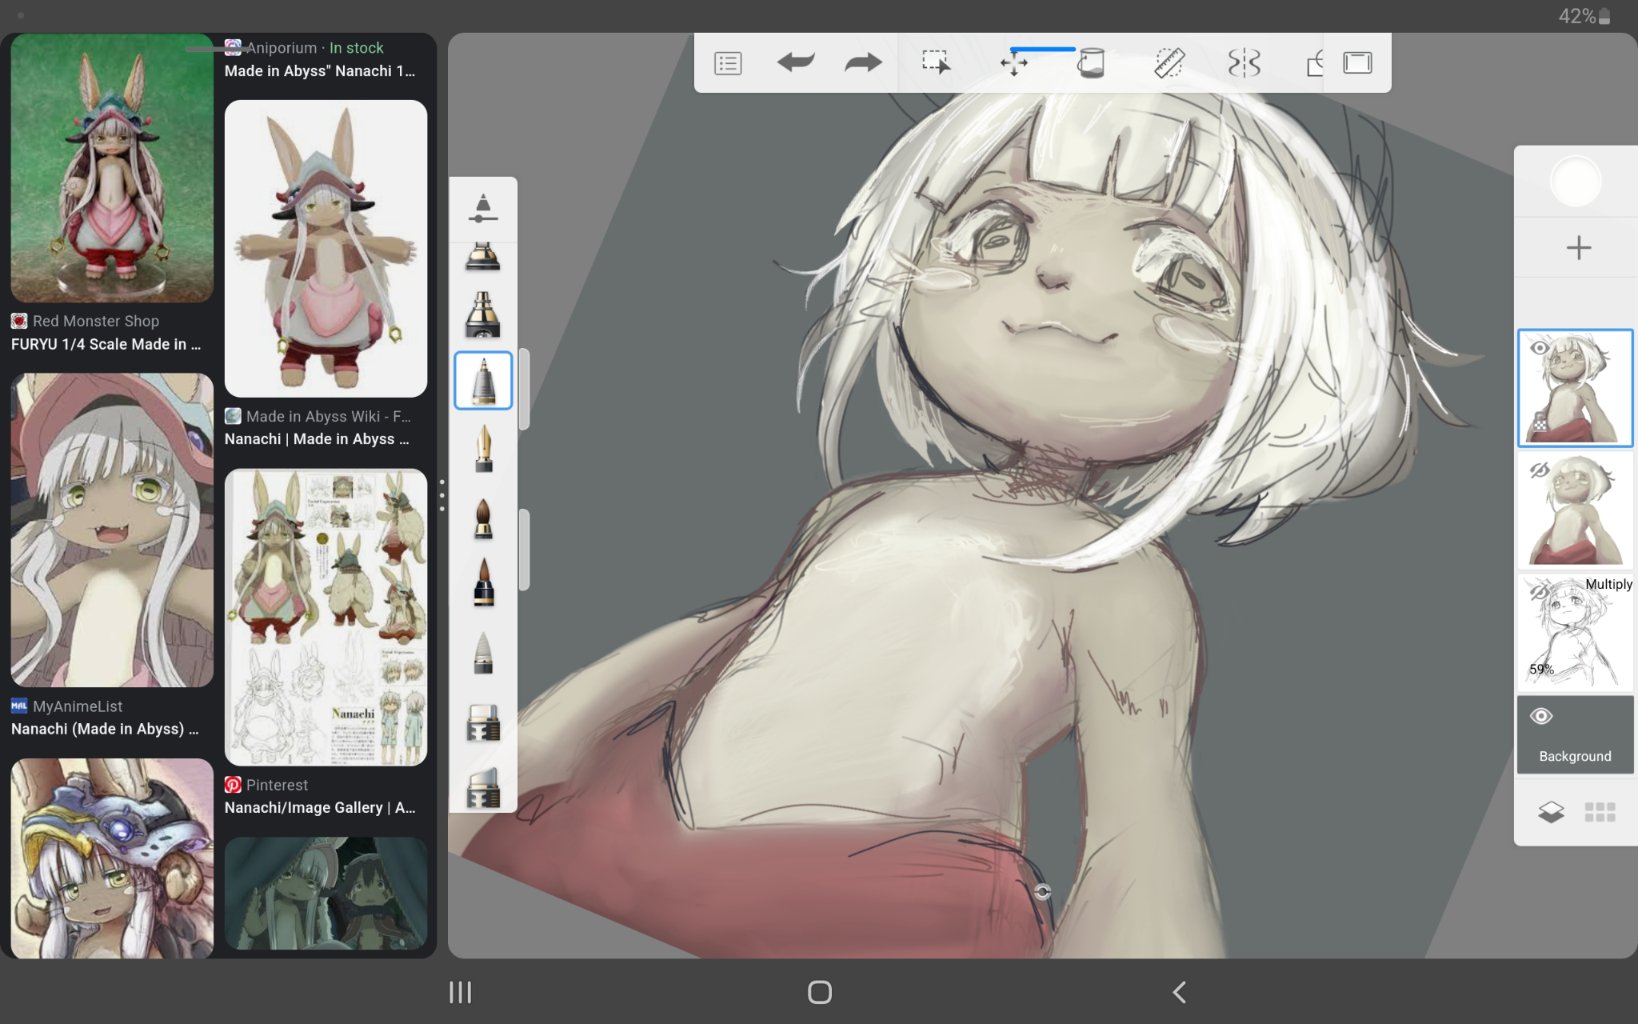Select the black ink pen brush

pos(483,582)
